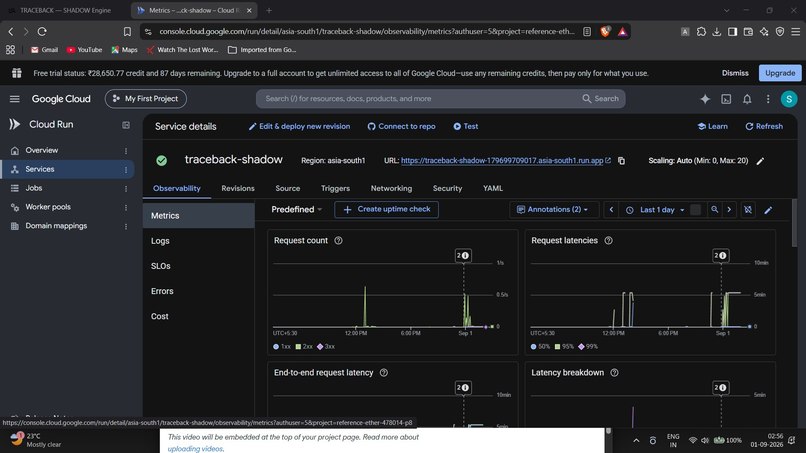This screenshot has height=453, width=806.
Task: Go to next time range arrow
Action: (729, 209)
